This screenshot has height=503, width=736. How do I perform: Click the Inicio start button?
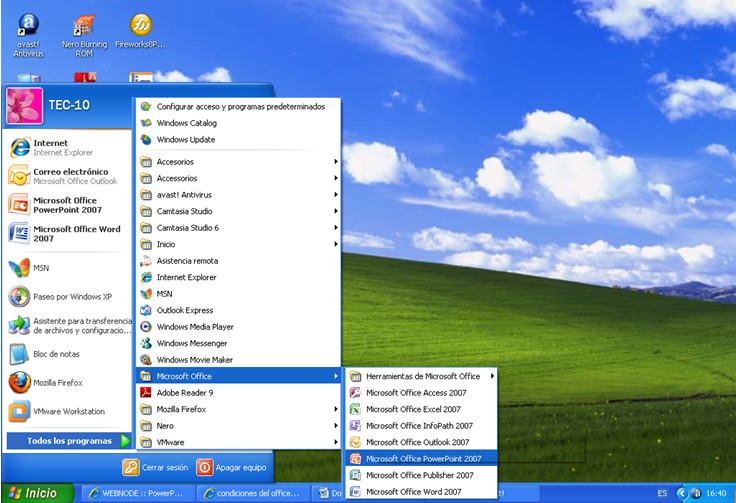(x=37, y=493)
